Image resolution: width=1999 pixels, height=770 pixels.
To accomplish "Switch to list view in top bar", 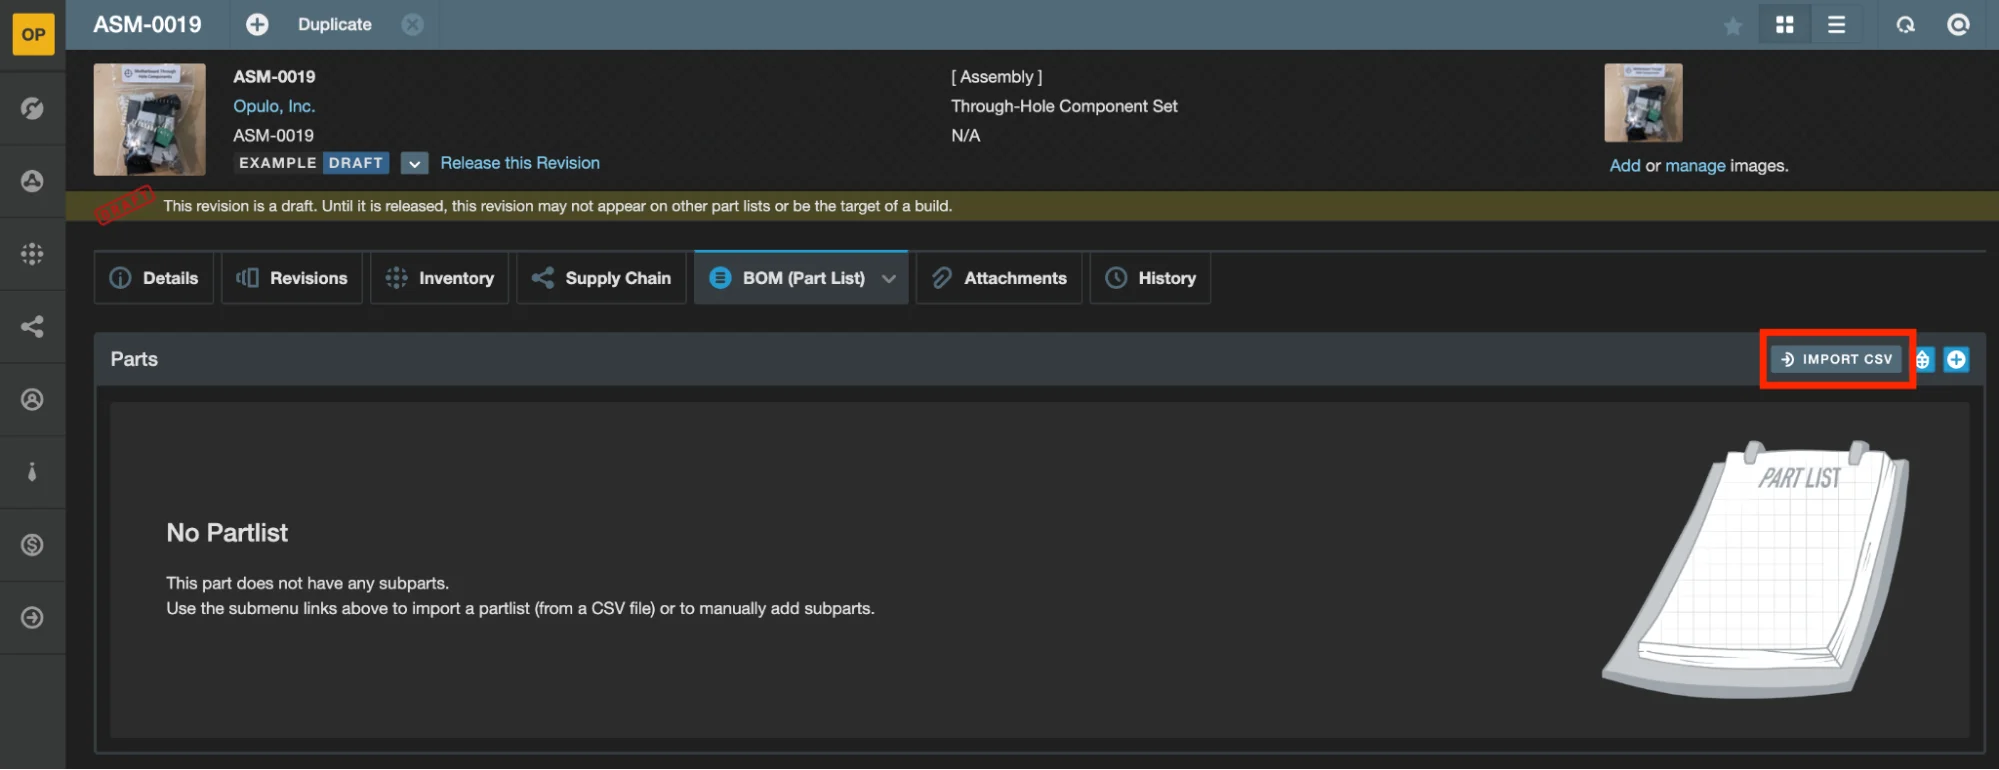I will pyautogui.click(x=1836, y=25).
